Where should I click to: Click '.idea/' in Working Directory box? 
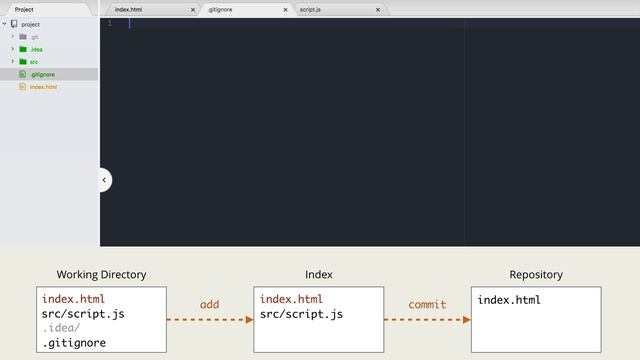point(61,328)
